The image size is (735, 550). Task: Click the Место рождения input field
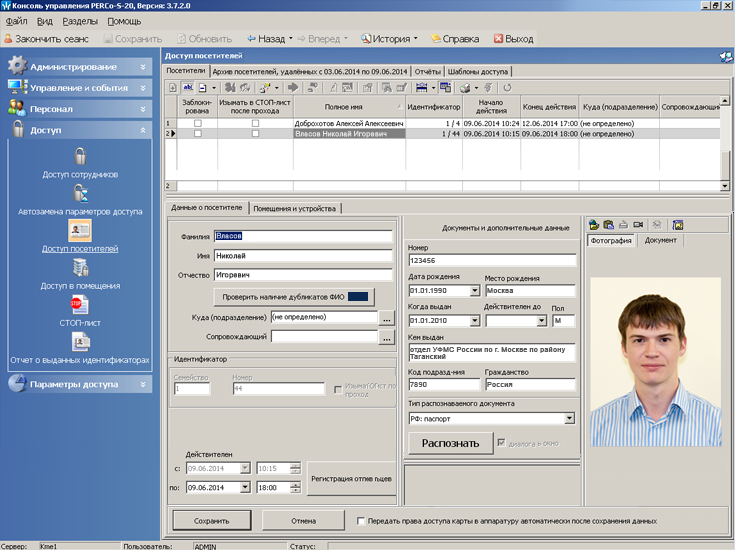530,291
